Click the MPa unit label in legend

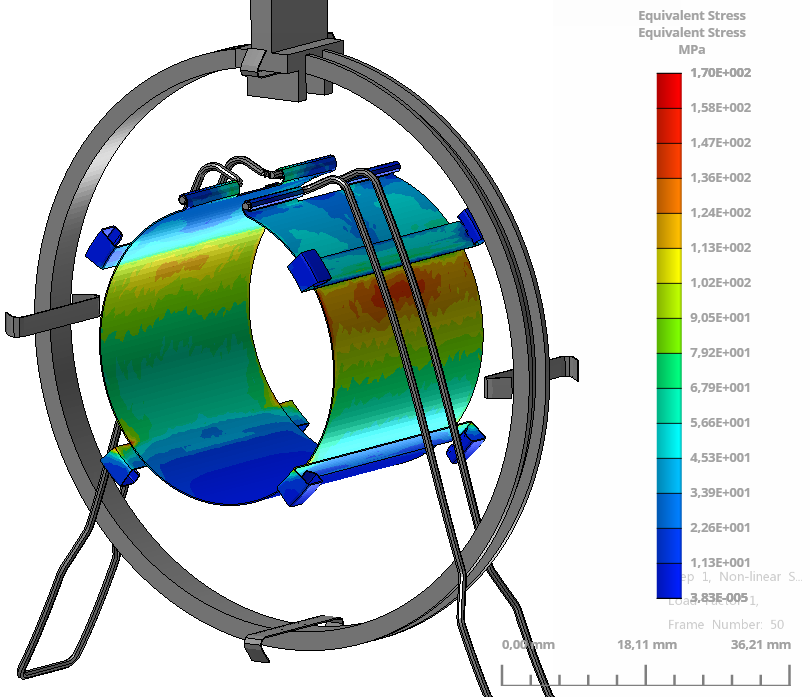point(691,50)
